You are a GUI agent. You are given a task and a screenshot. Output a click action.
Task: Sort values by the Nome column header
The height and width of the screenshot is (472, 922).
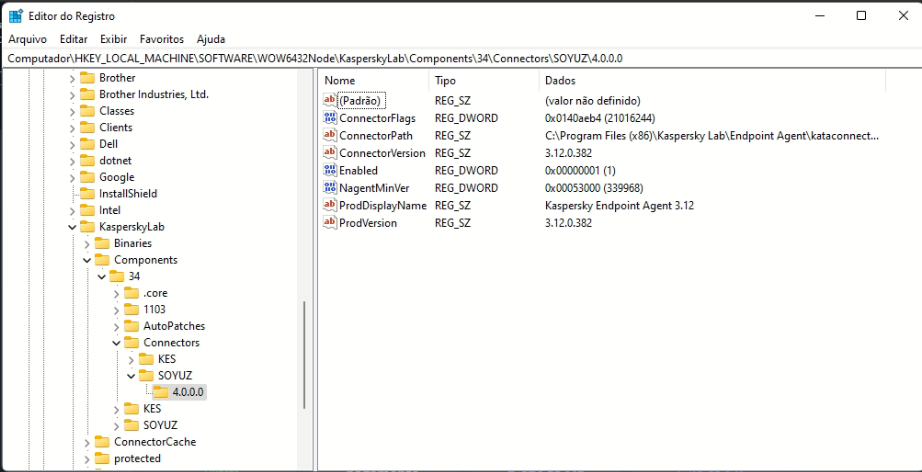[374, 81]
